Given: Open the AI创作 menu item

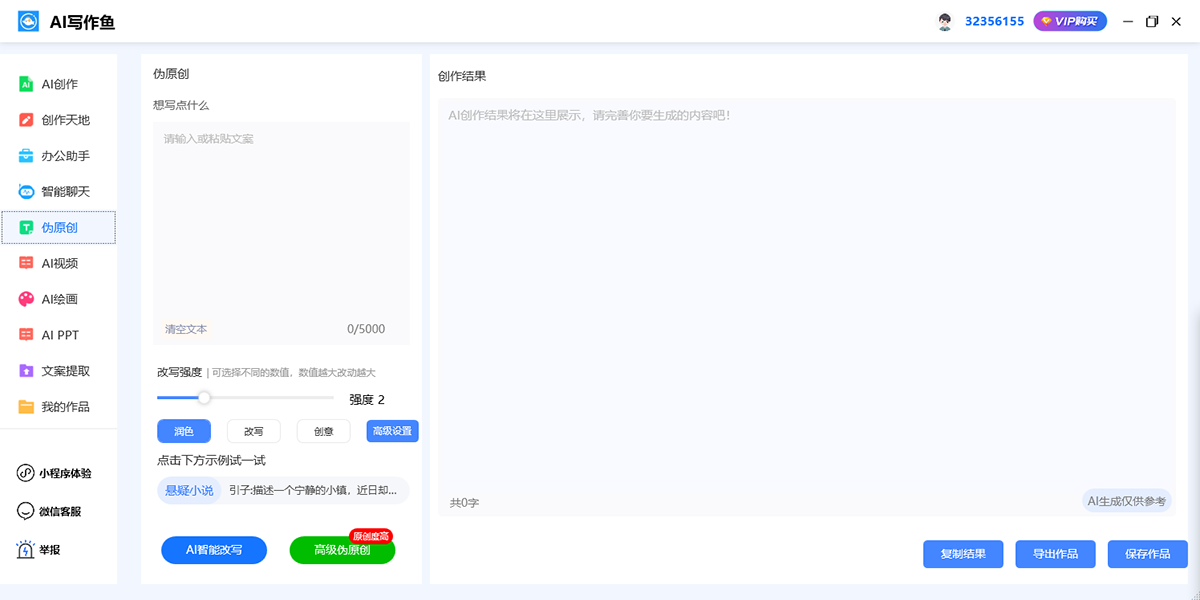Looking at the screenshot, I should point(59,84).
